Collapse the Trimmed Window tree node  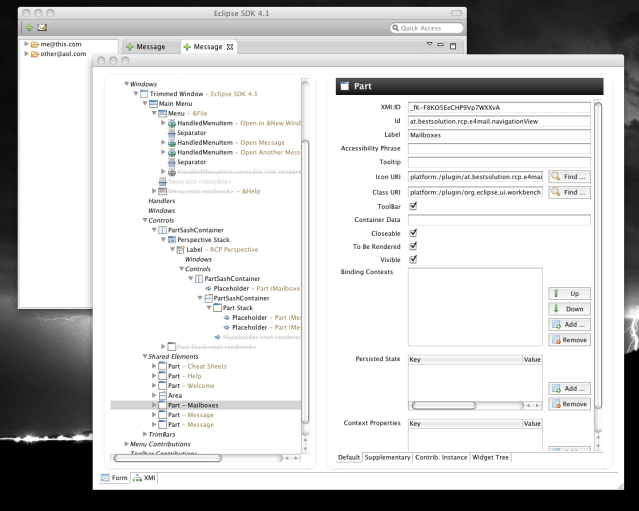[135, 93]
